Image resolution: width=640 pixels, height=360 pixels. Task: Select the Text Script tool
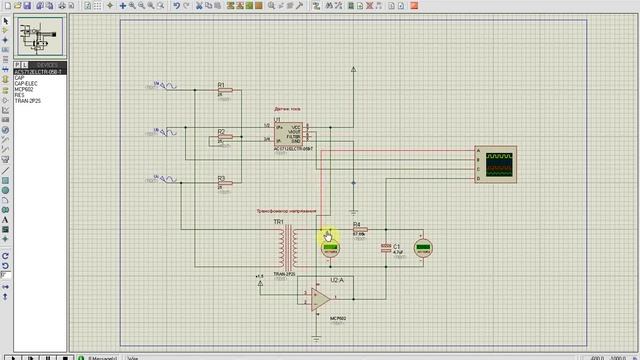(x=5, y=60)
